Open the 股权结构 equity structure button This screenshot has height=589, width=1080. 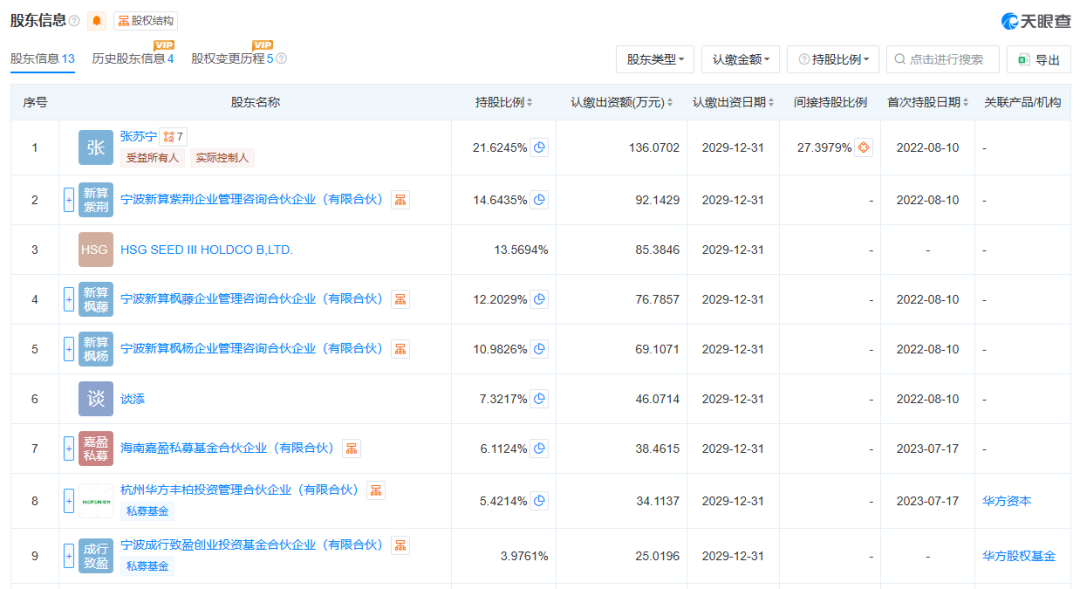[x=145, y=21]
